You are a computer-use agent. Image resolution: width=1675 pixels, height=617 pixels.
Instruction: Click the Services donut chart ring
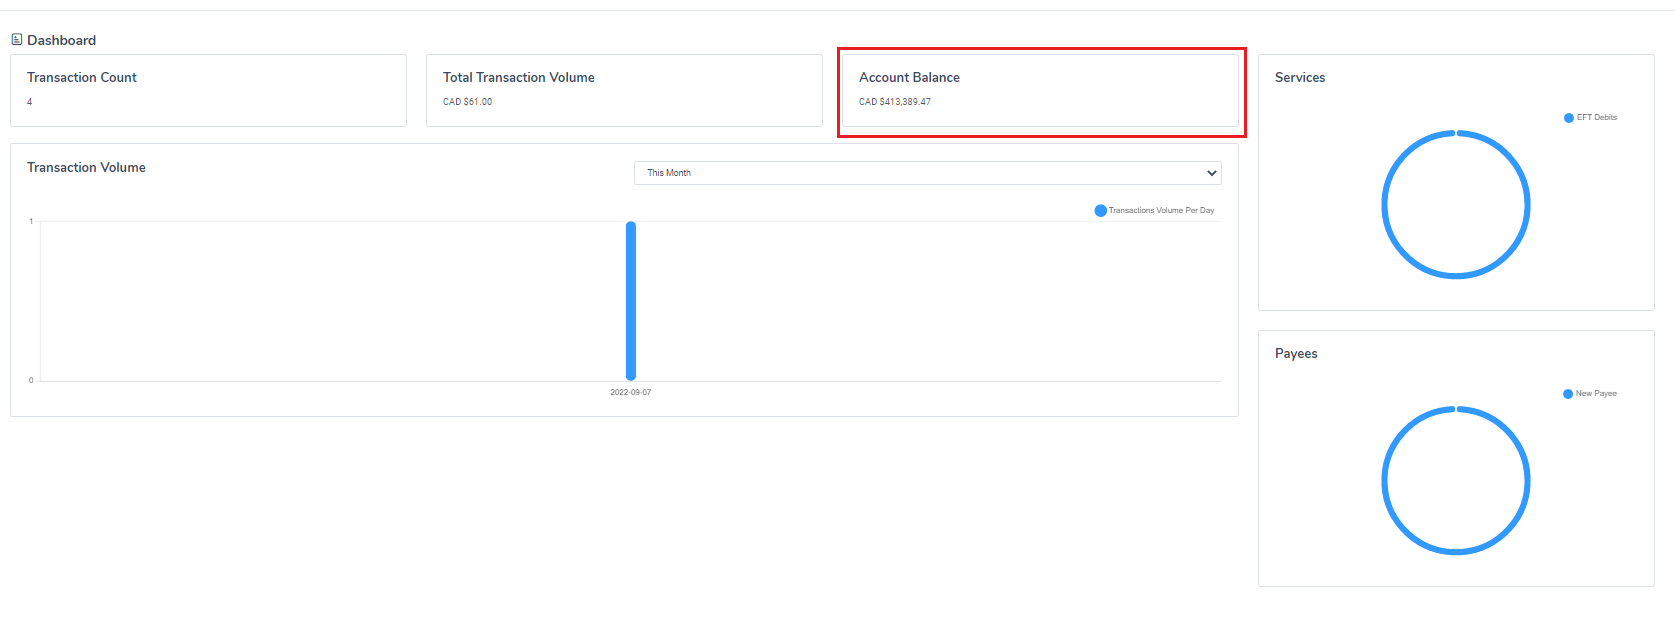click(1383, 205)
